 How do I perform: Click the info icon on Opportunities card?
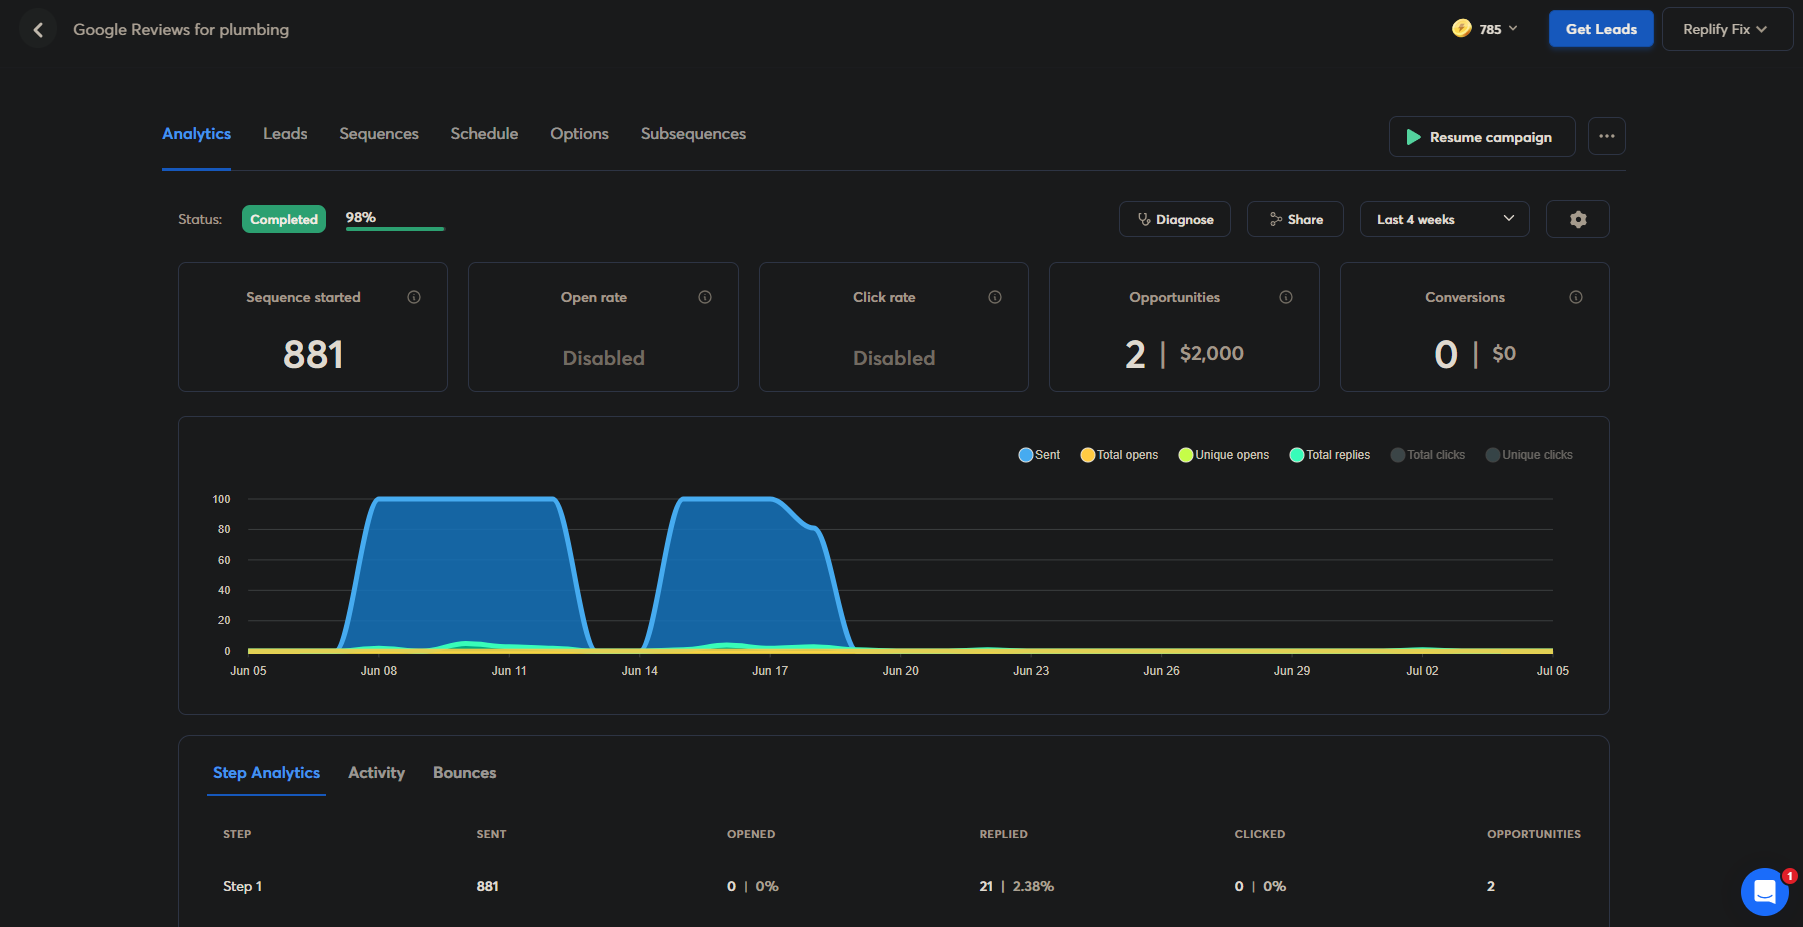click(x=1286, y=297)
